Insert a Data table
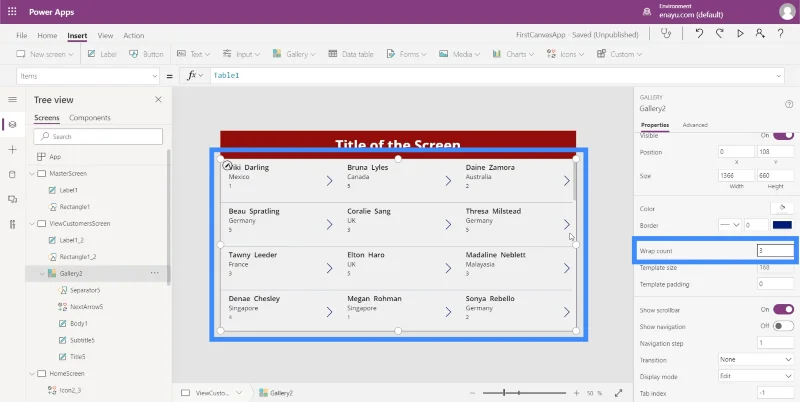800x402 pixels. coord(351,54)
